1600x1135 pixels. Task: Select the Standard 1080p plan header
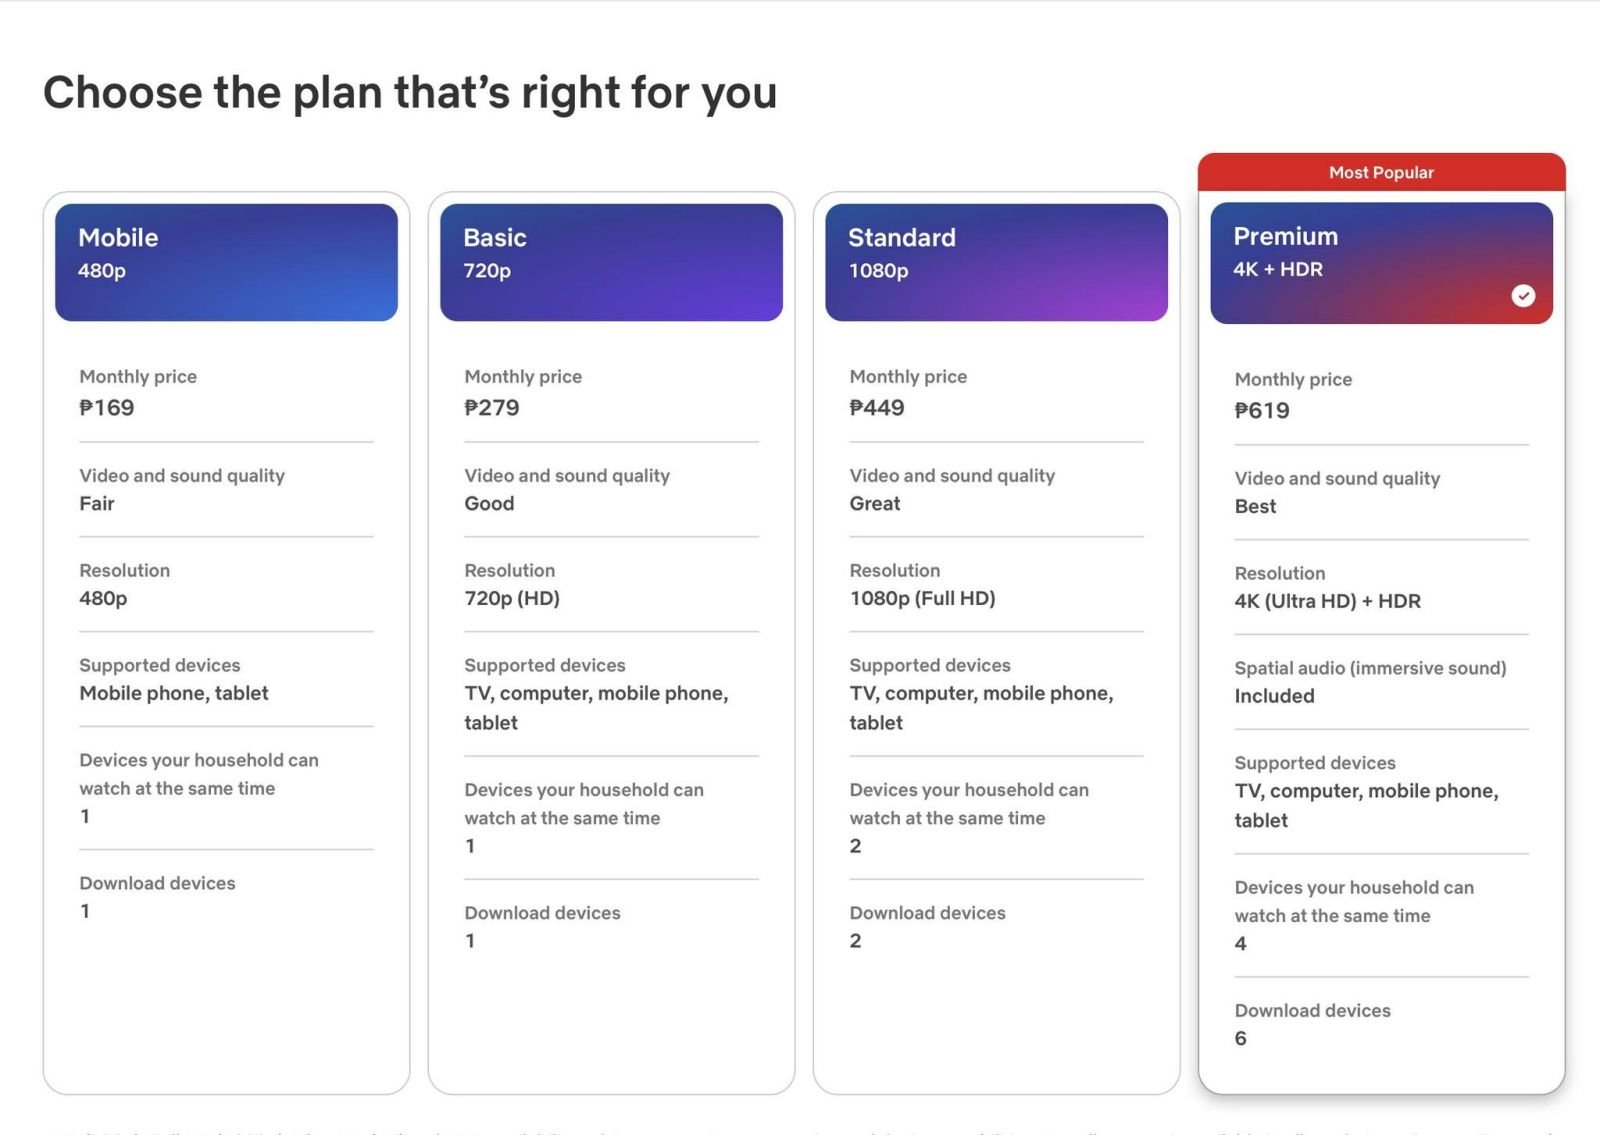click(x=996, y=262)
